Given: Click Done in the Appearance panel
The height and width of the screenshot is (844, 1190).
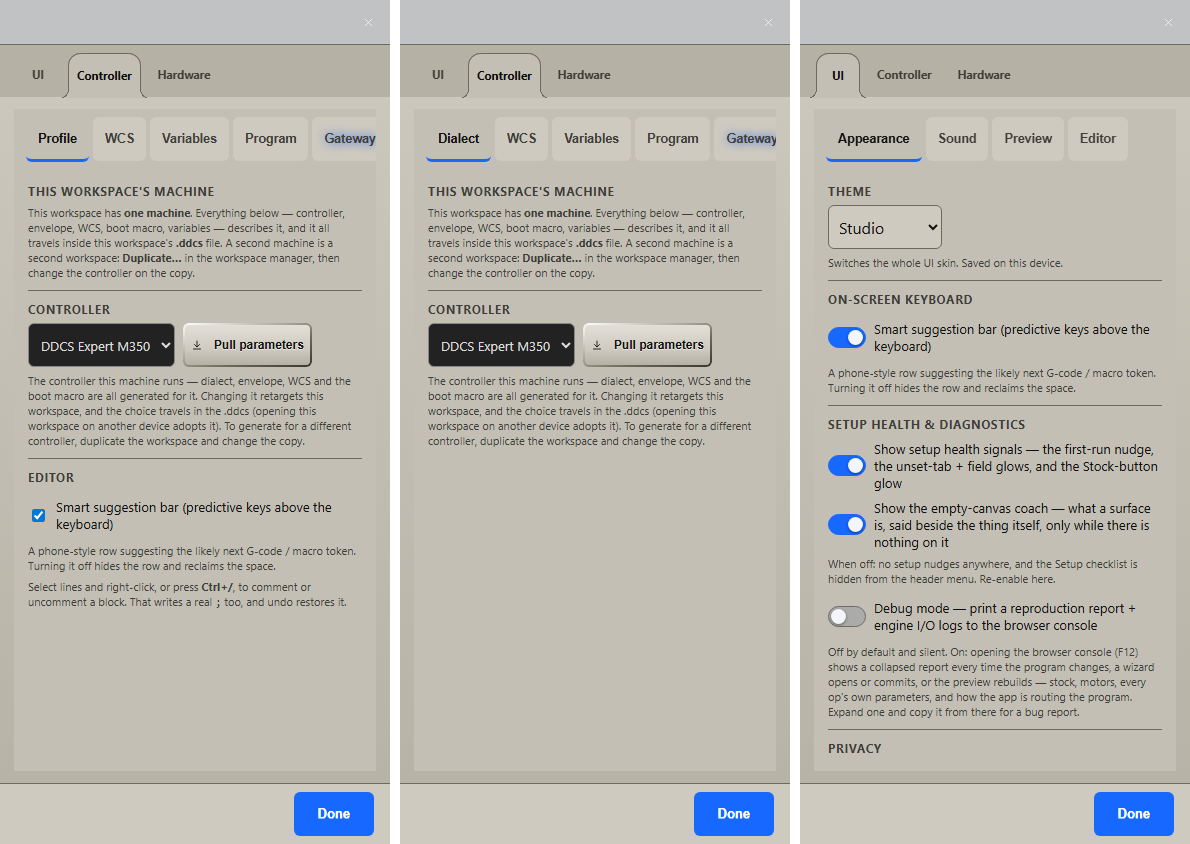Looking at the screenshot, I should [x=1134, y=814].
